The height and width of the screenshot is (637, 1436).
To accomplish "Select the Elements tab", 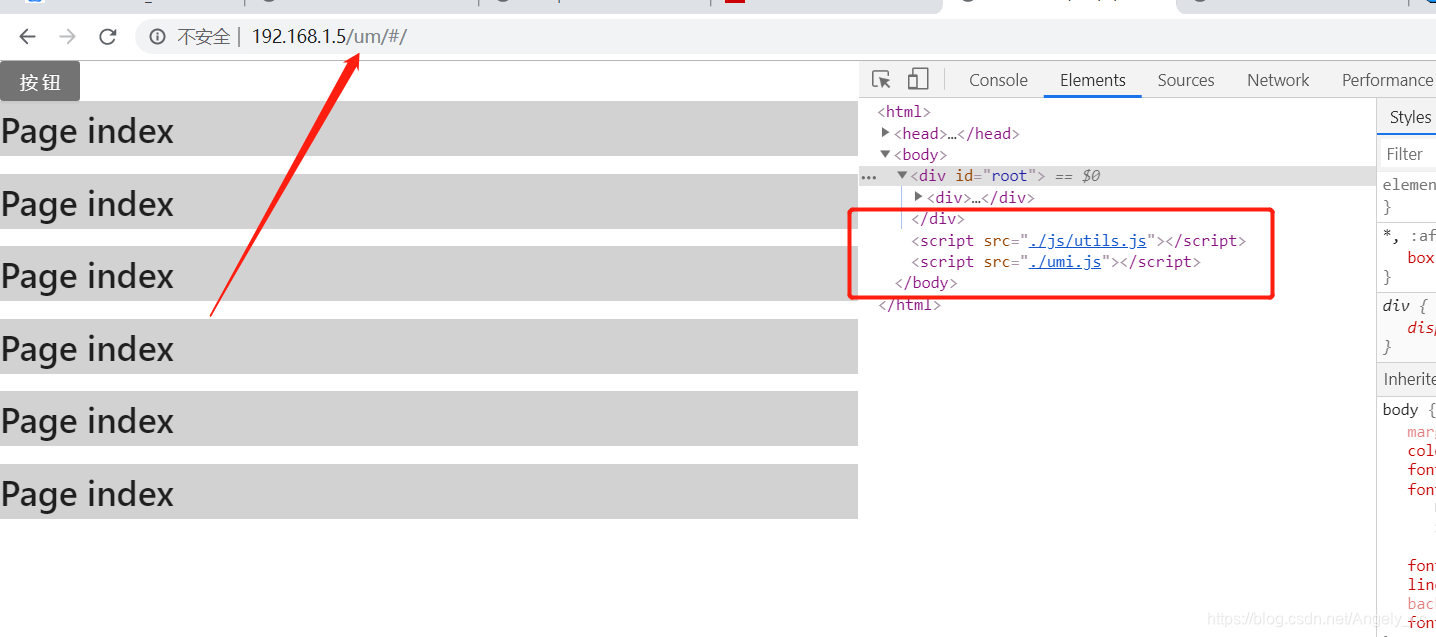I will tap(1093, 80).
